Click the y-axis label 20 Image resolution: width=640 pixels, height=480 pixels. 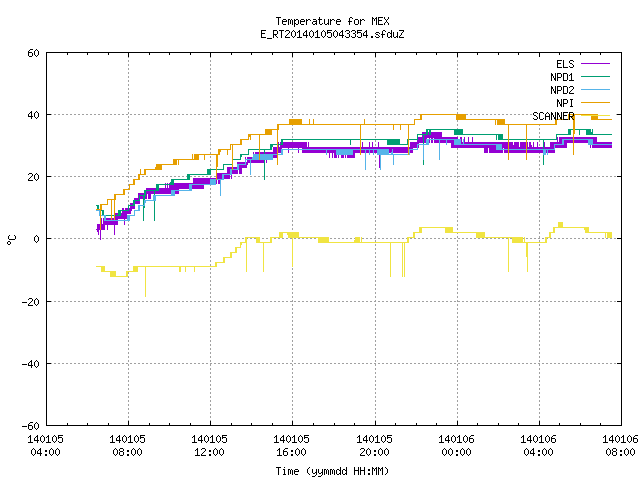[x=33, y=177]
